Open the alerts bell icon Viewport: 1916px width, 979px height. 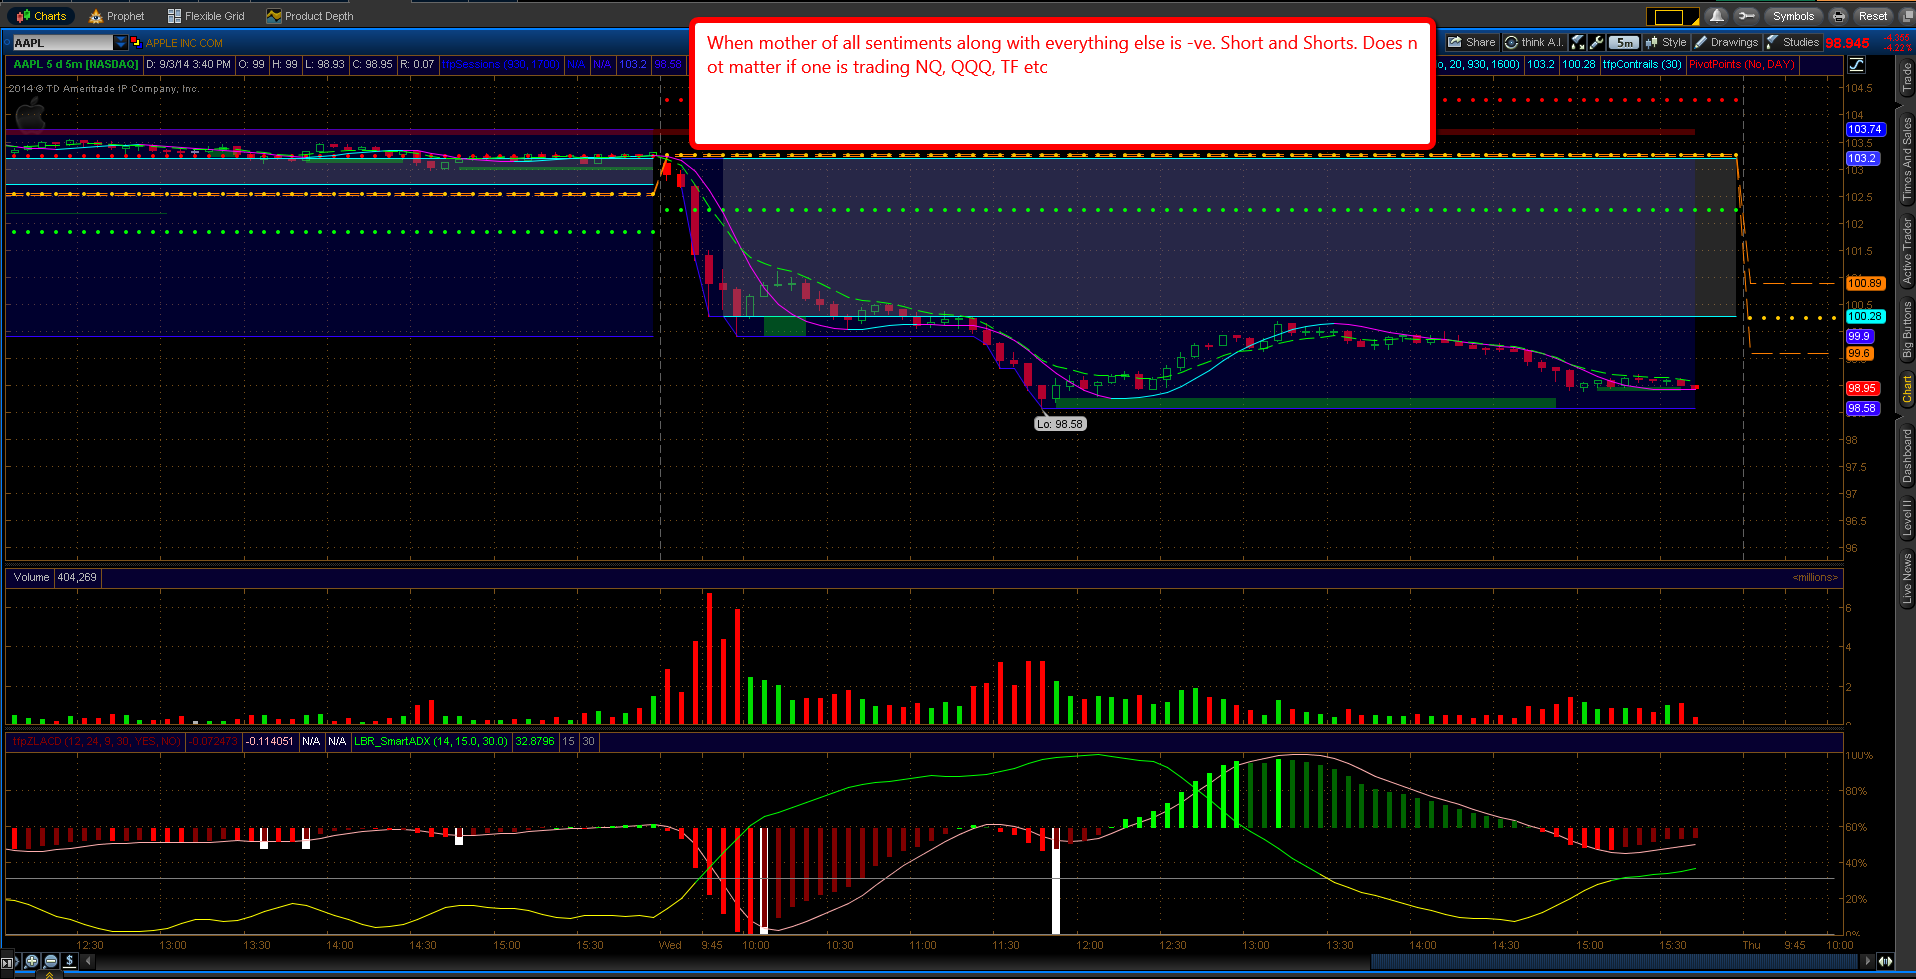tap(1716, 16)
